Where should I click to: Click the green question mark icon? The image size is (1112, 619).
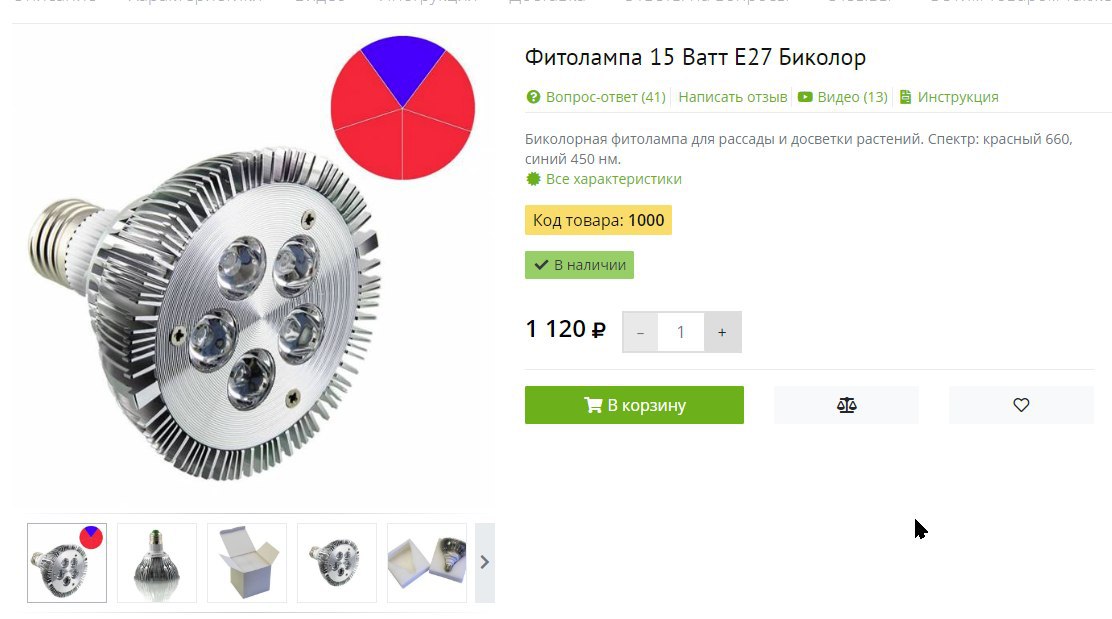click(533, 97)
